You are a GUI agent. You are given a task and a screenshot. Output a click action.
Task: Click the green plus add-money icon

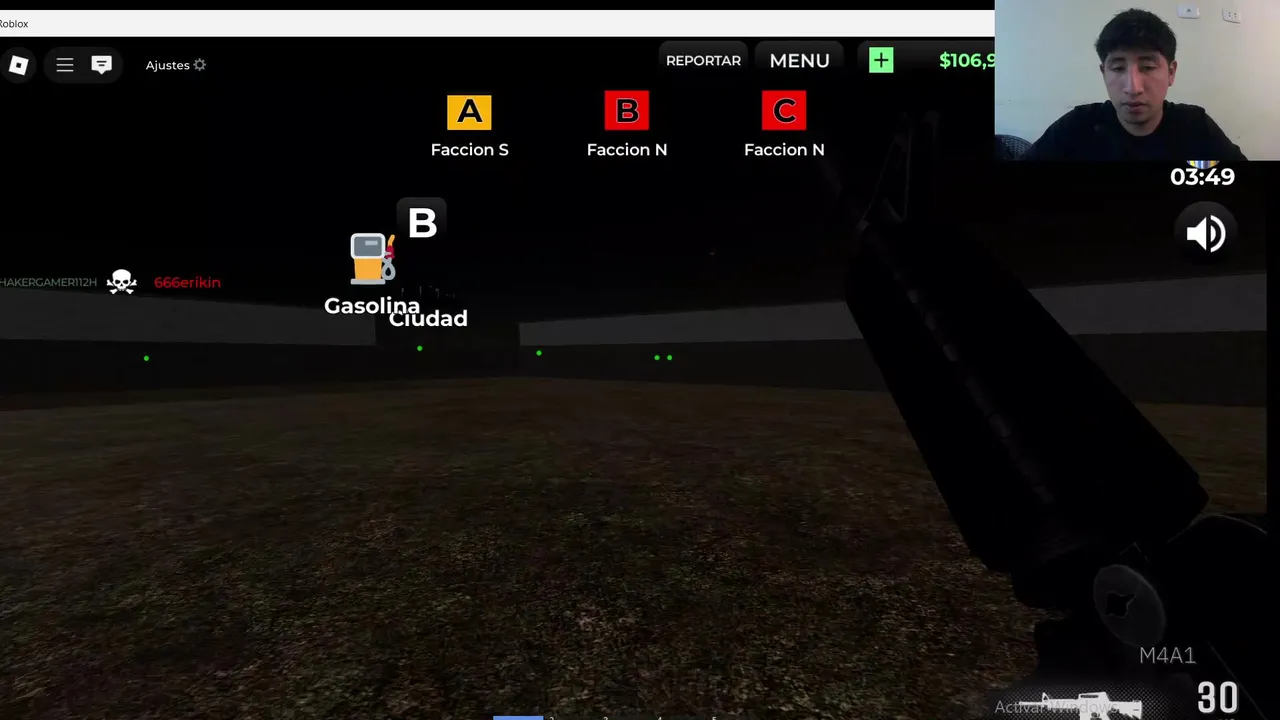pyautogui.click(x=881, y=60)
